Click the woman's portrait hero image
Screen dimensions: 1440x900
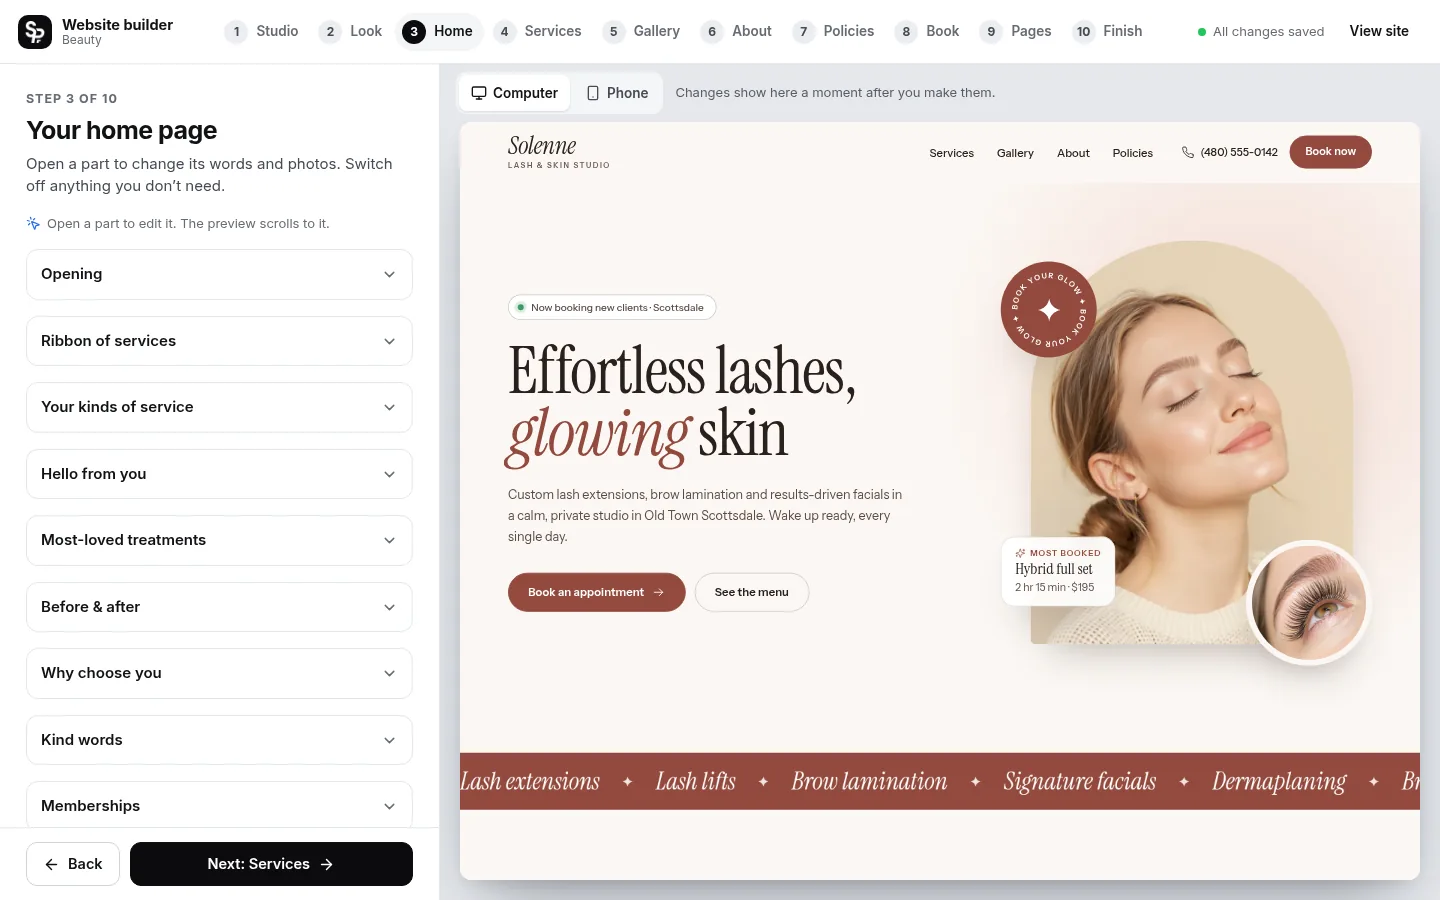tap(1192, 442)
